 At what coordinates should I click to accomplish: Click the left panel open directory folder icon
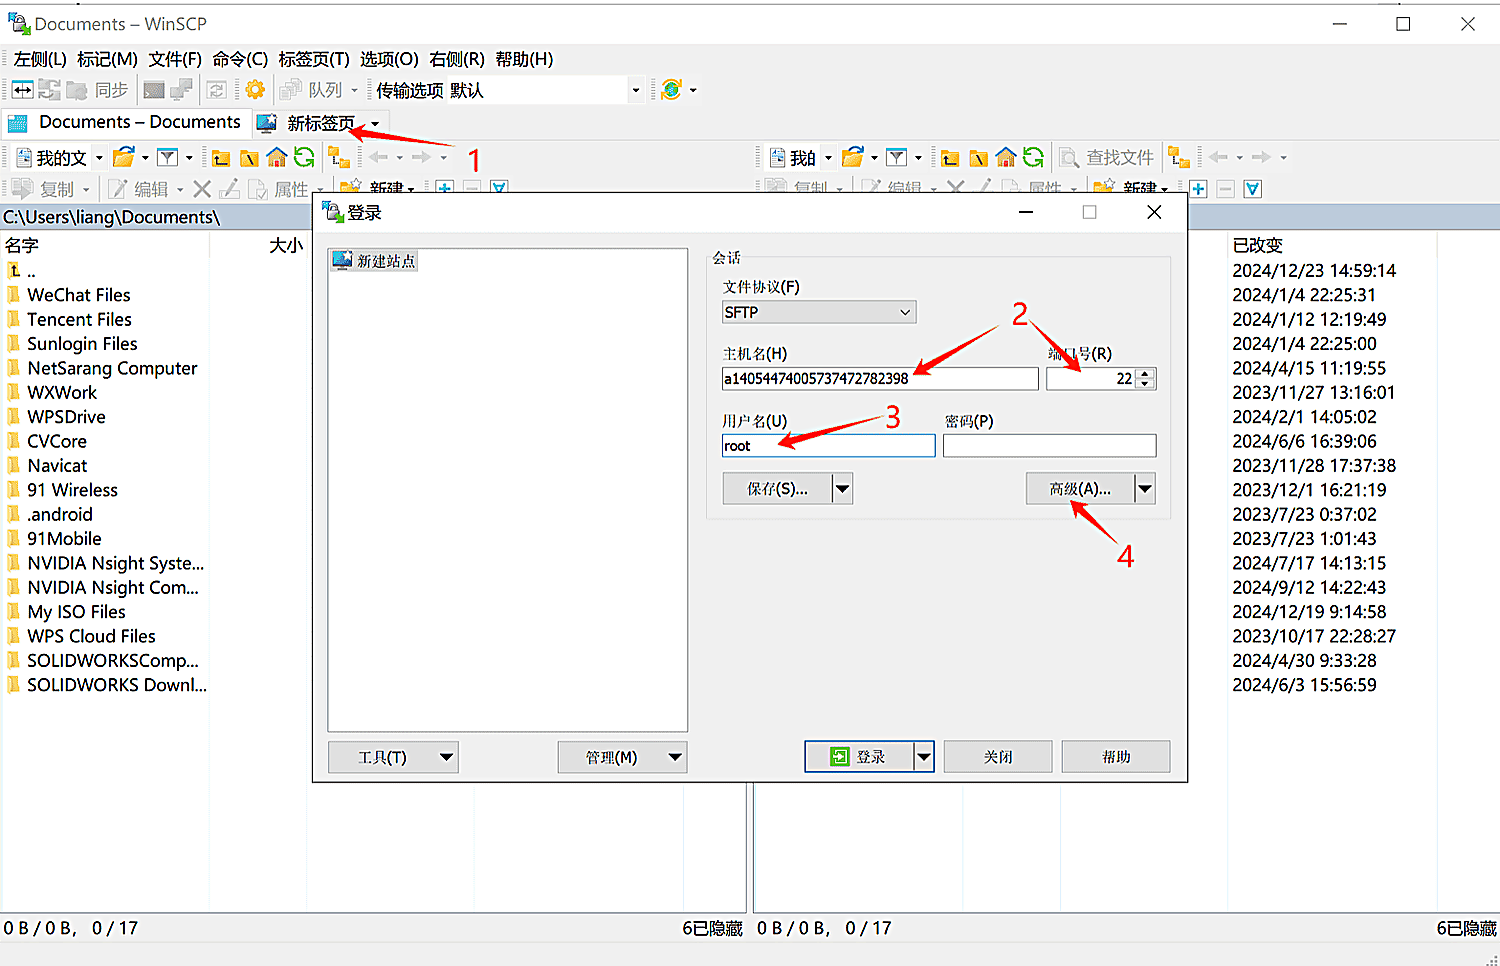point(124,158)
